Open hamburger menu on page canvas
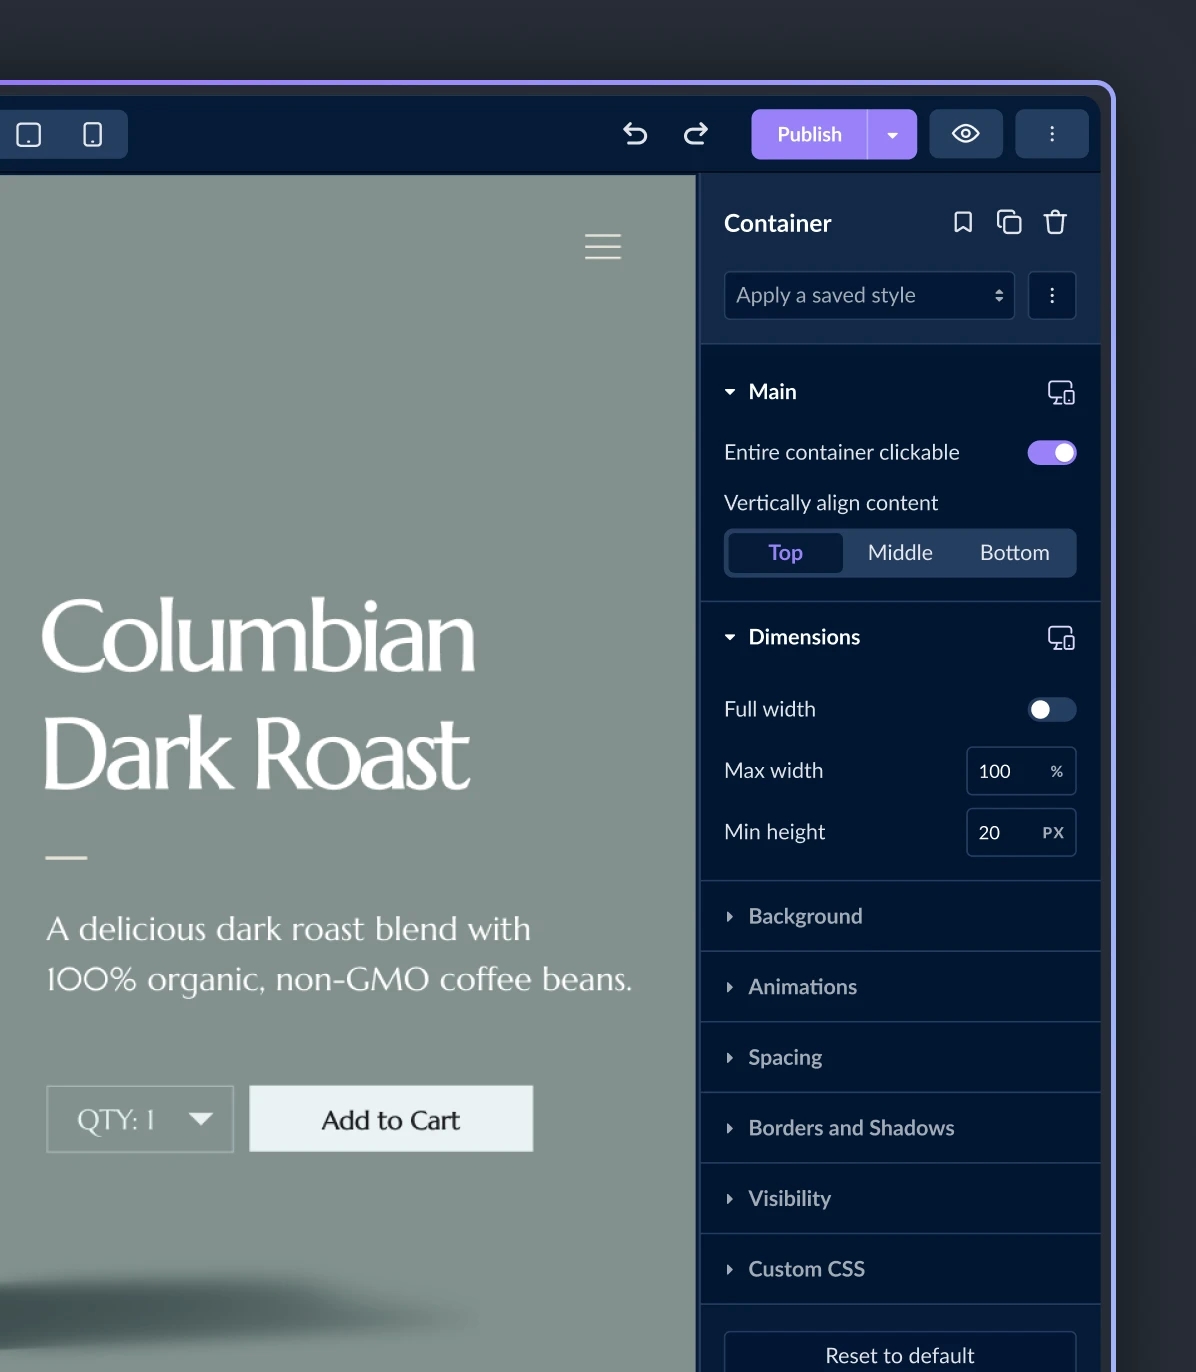Viewport: 1196px width, 1372px height. click(603, 246)
